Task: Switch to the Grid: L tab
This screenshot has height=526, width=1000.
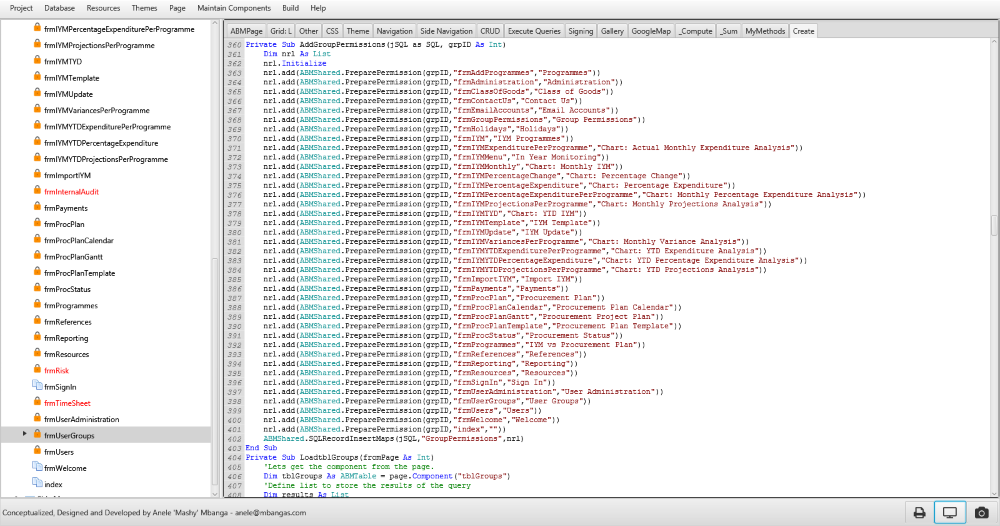Action: coord(281,31)
